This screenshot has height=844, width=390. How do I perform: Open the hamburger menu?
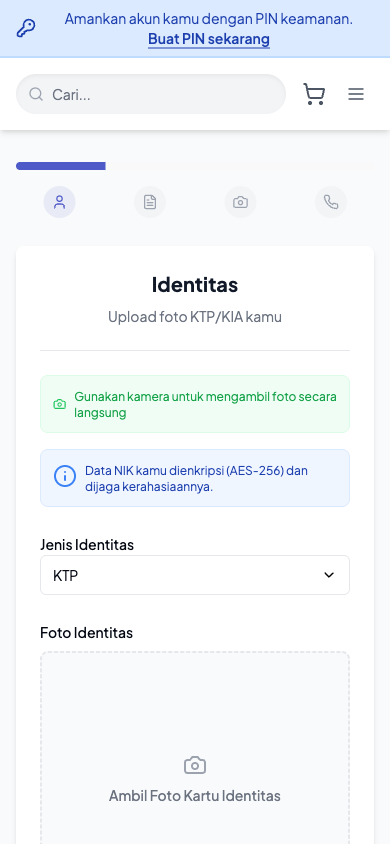pos(356,94)
